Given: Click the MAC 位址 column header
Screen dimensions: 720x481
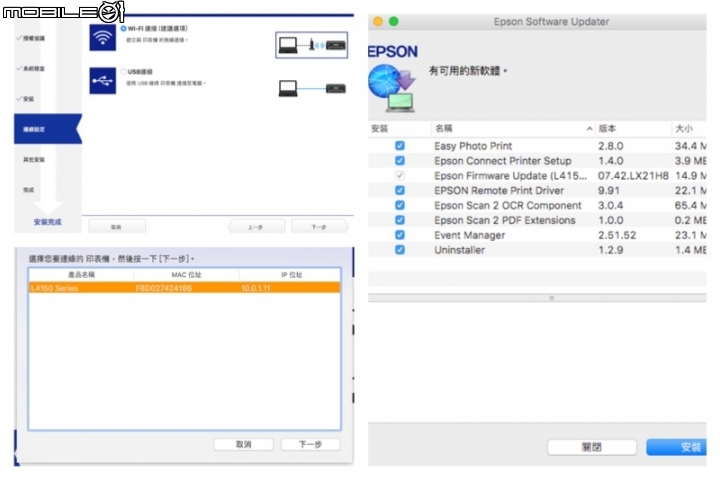Looking at the screenshot, I should pyautogui.click(x=186, y=274).
